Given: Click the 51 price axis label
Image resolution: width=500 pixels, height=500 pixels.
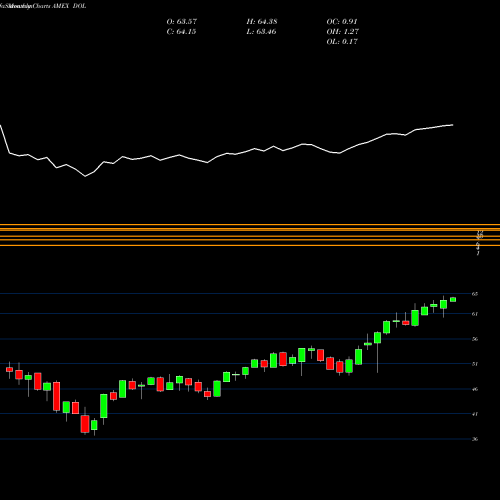Looking at the screenshot, I should [475, 364].
